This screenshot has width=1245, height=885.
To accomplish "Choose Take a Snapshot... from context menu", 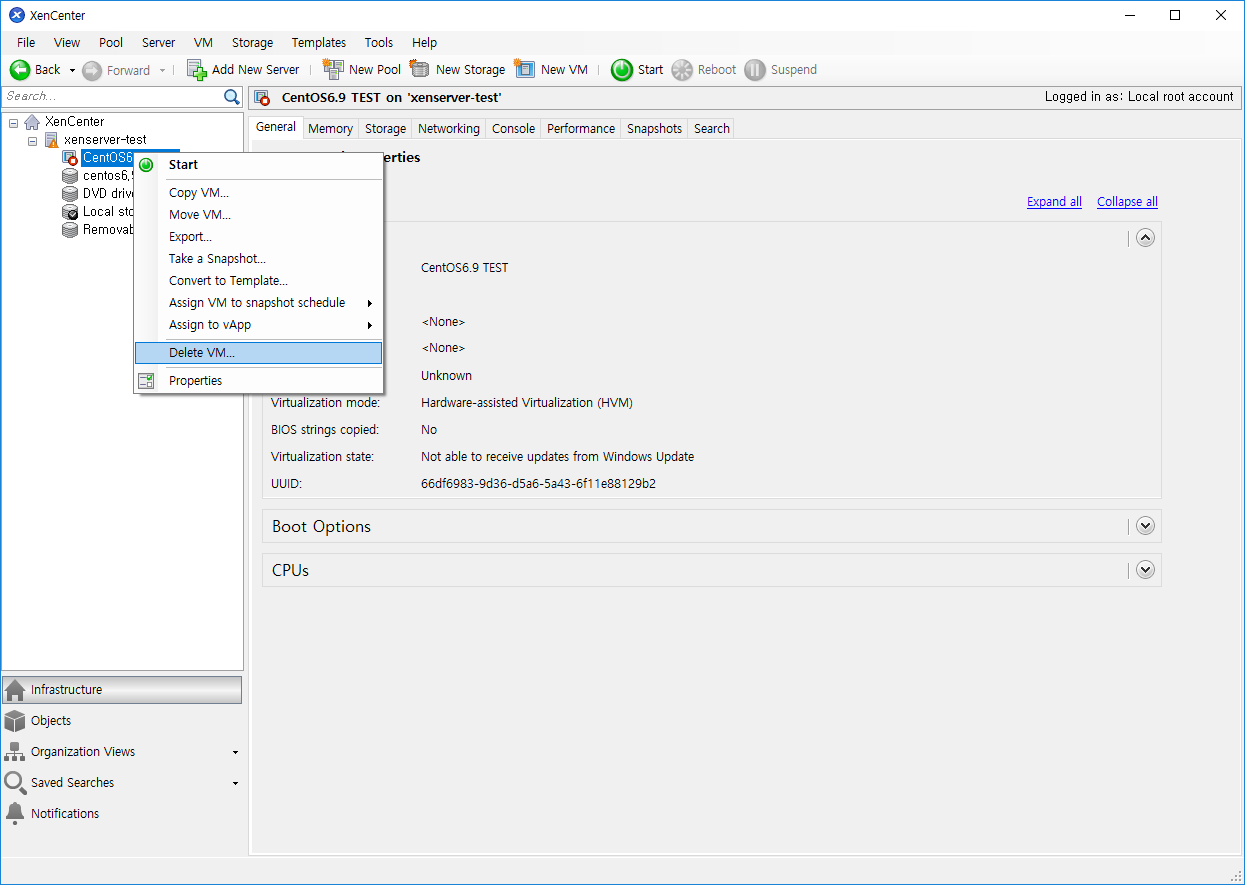I will click(x=259, y=259).
